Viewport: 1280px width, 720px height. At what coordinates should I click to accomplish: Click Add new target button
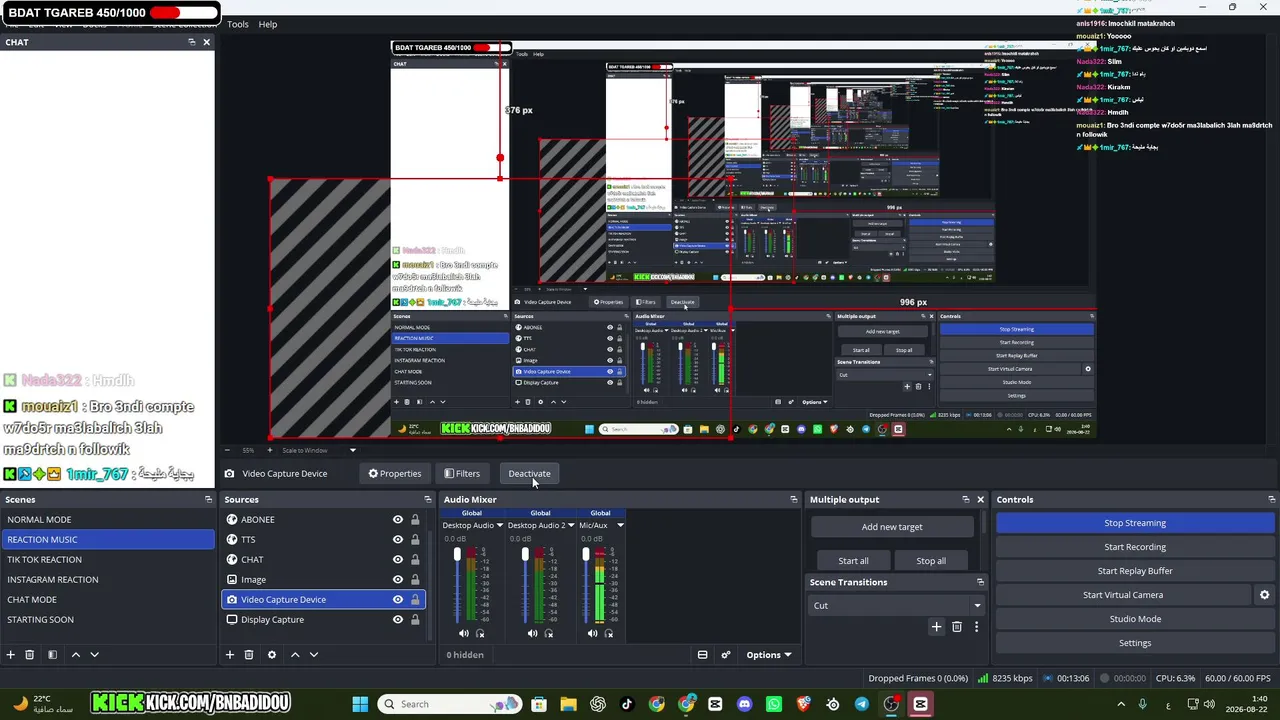892,527
